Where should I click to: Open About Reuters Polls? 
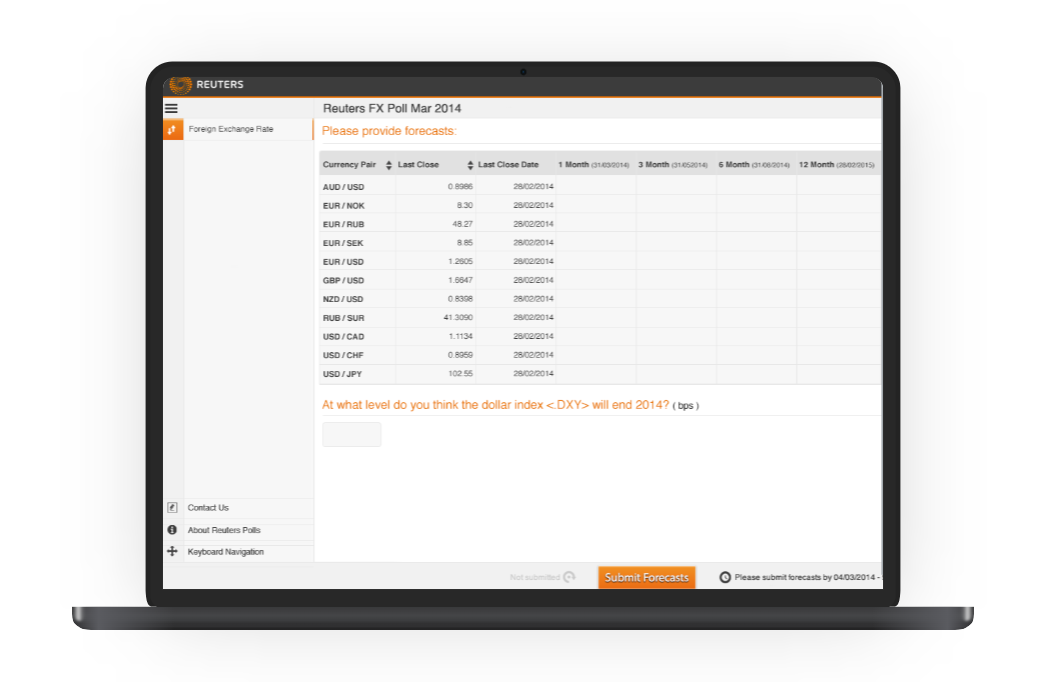click(x=224, y=530)
